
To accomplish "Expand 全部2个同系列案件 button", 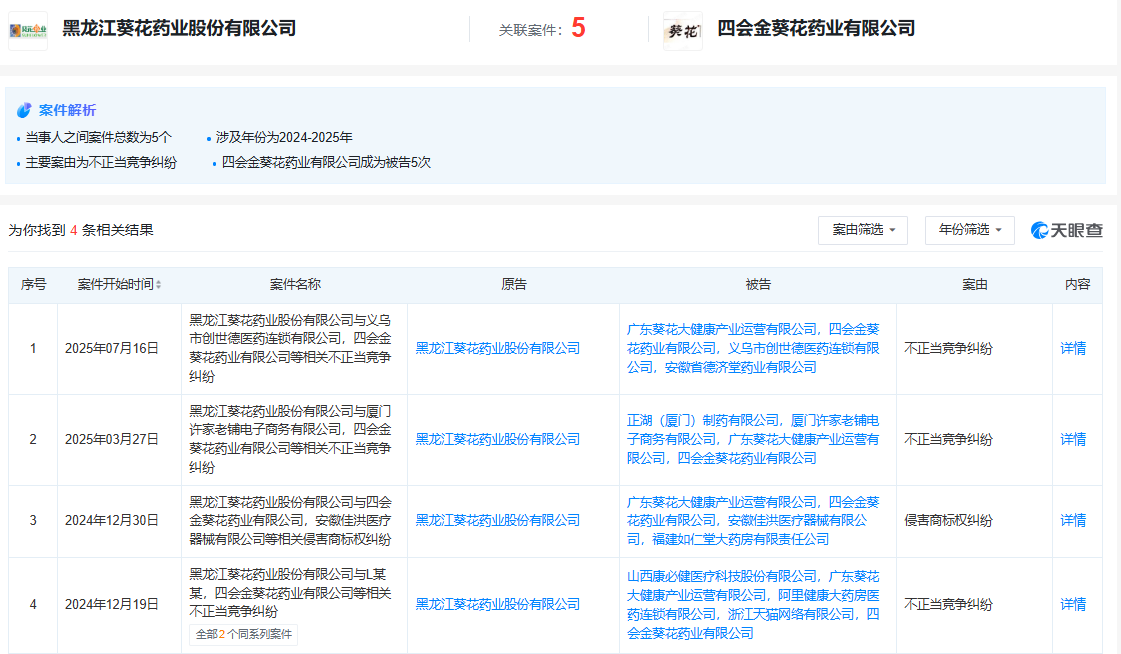I will click(244, 635).
